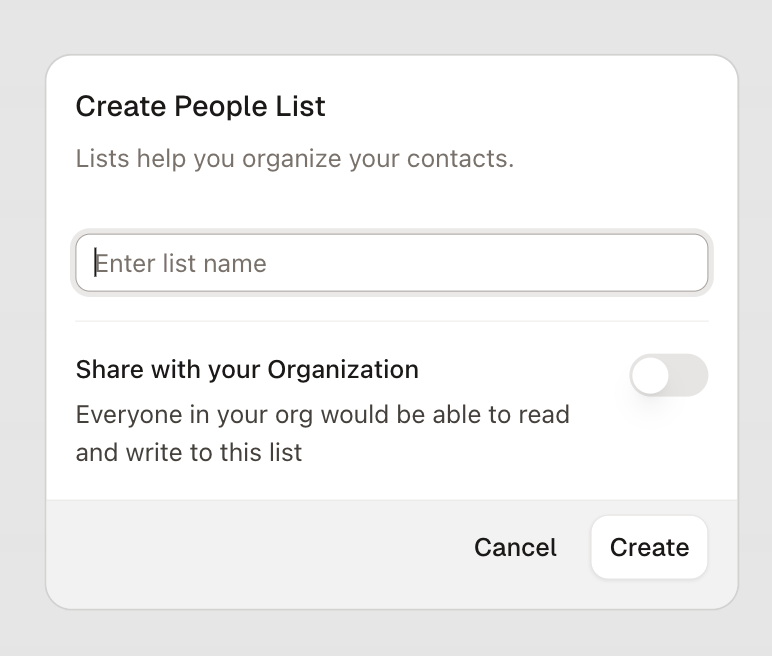Place cursor in the list name input

coord(391,263)
